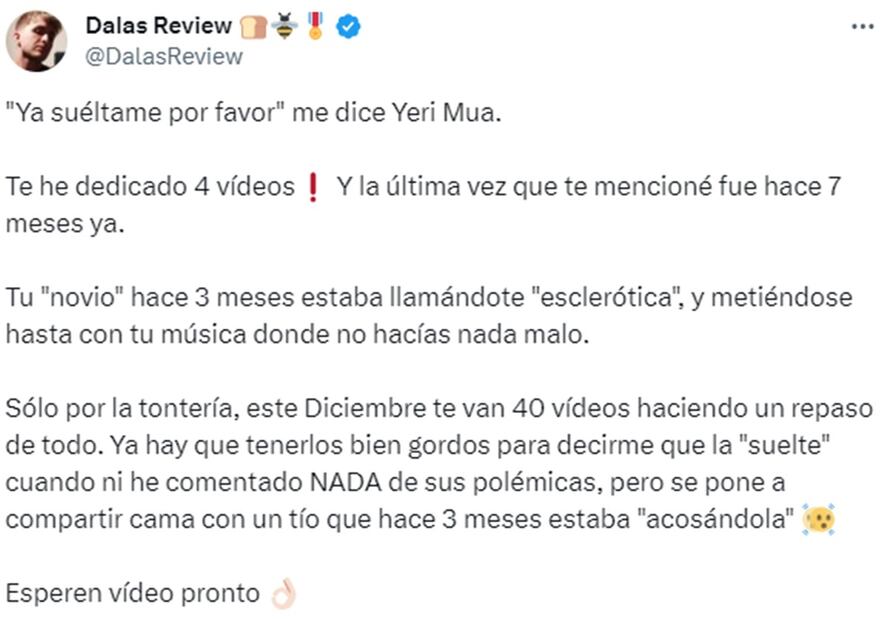Click the bread emoji beside the name
The height and width of the screenshot is (620, 889).
pos(253,26)
